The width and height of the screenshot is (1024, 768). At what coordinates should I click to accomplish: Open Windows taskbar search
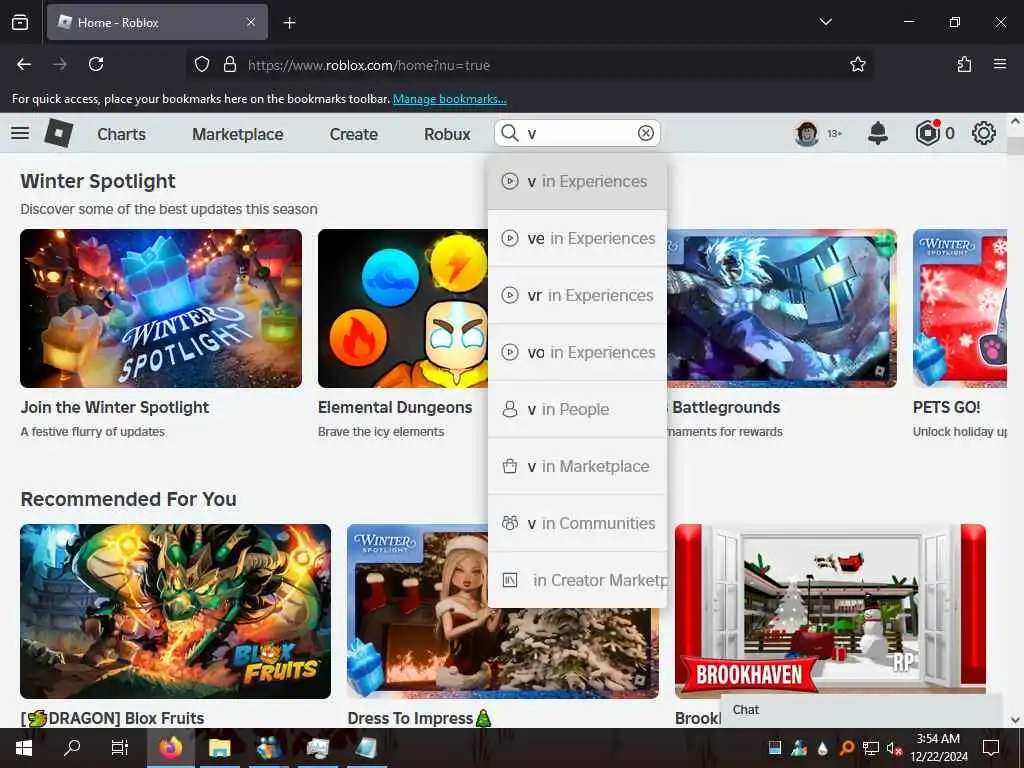(72, 748)
